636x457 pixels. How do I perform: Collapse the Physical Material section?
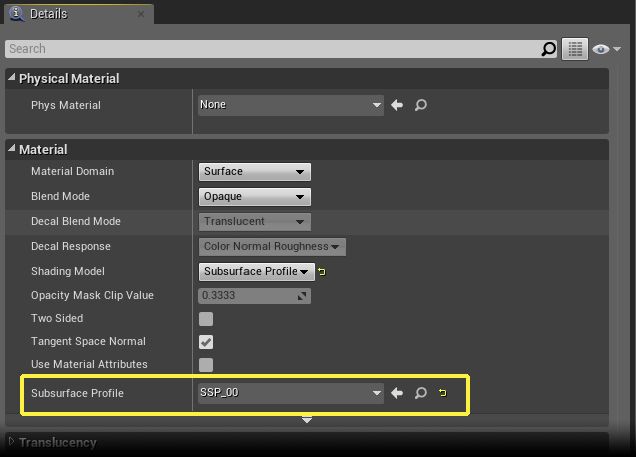point(12,79)
